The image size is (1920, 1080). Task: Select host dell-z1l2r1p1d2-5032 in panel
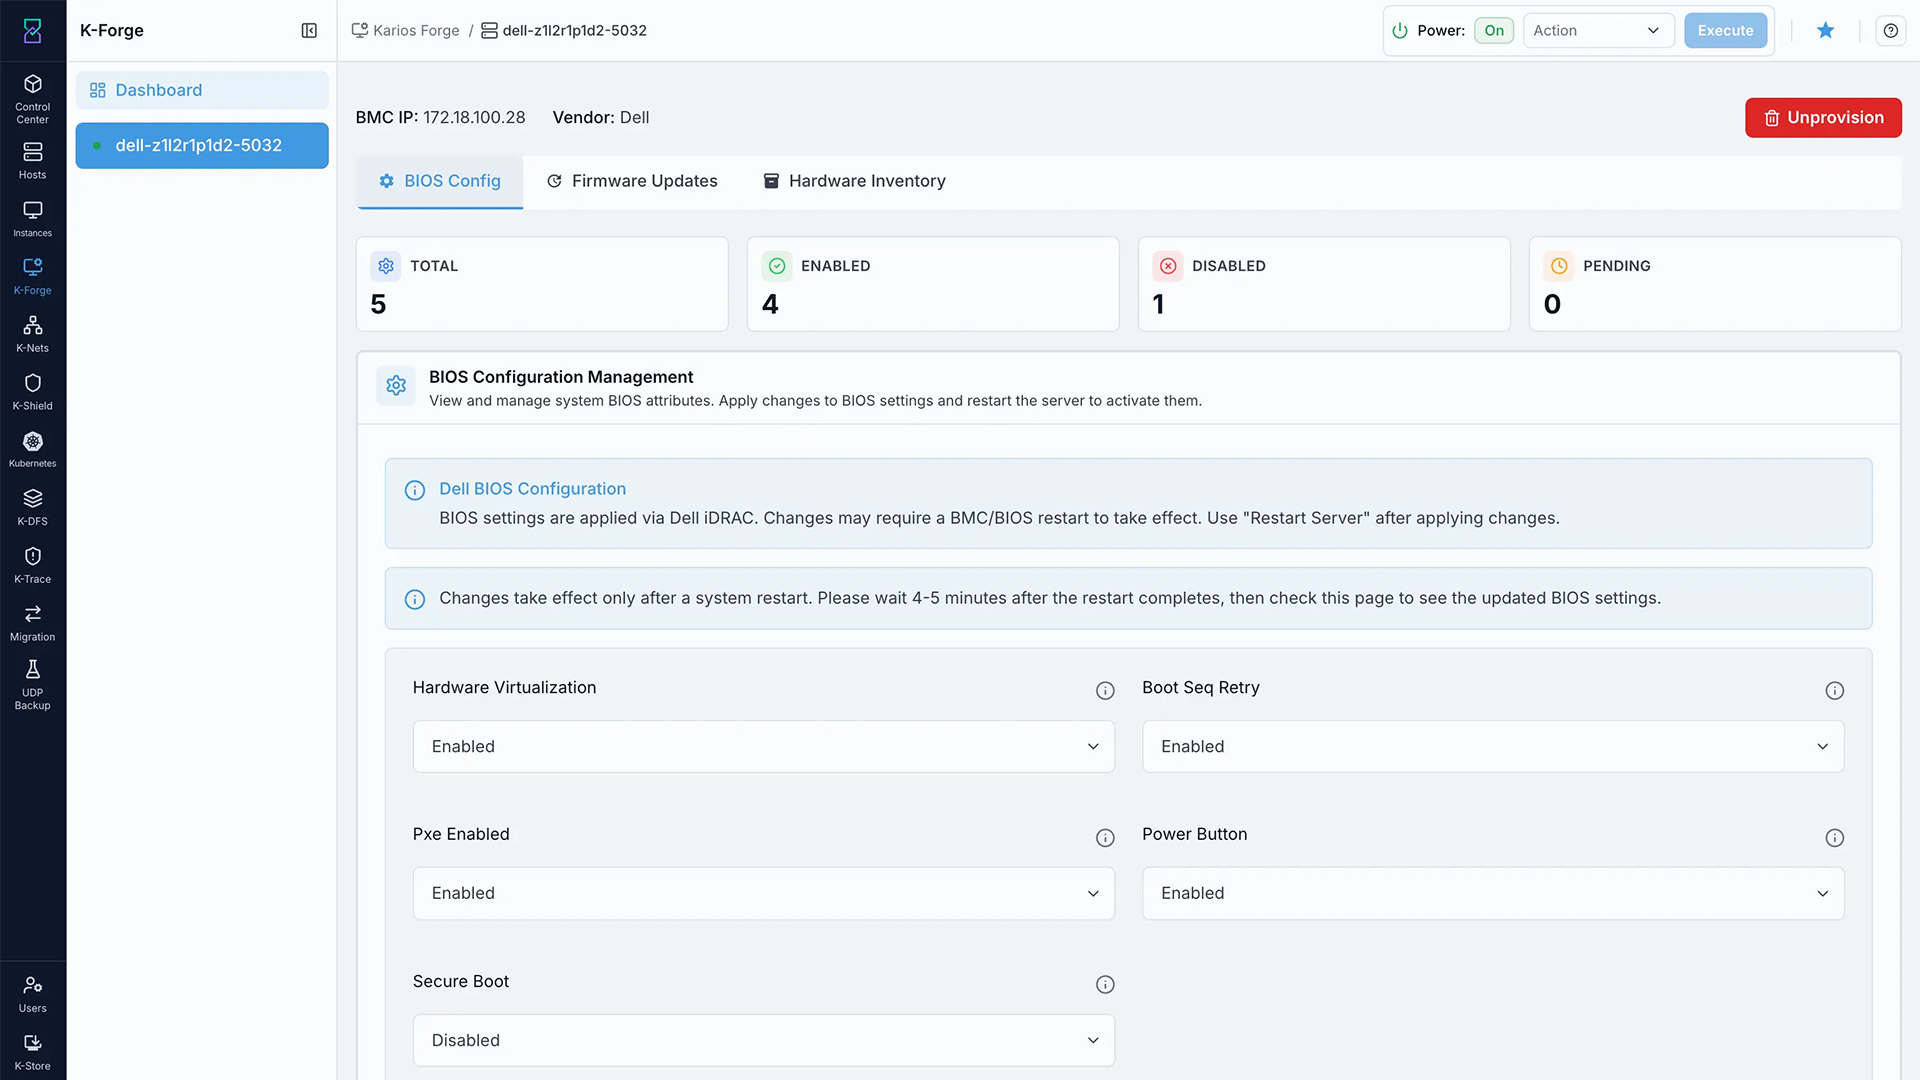click(x=202, y=146)
